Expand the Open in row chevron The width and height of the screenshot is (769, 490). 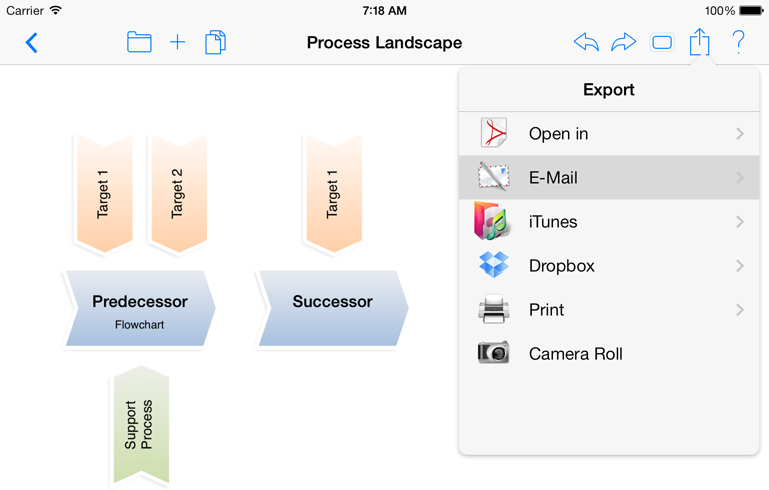coord(740,133)
